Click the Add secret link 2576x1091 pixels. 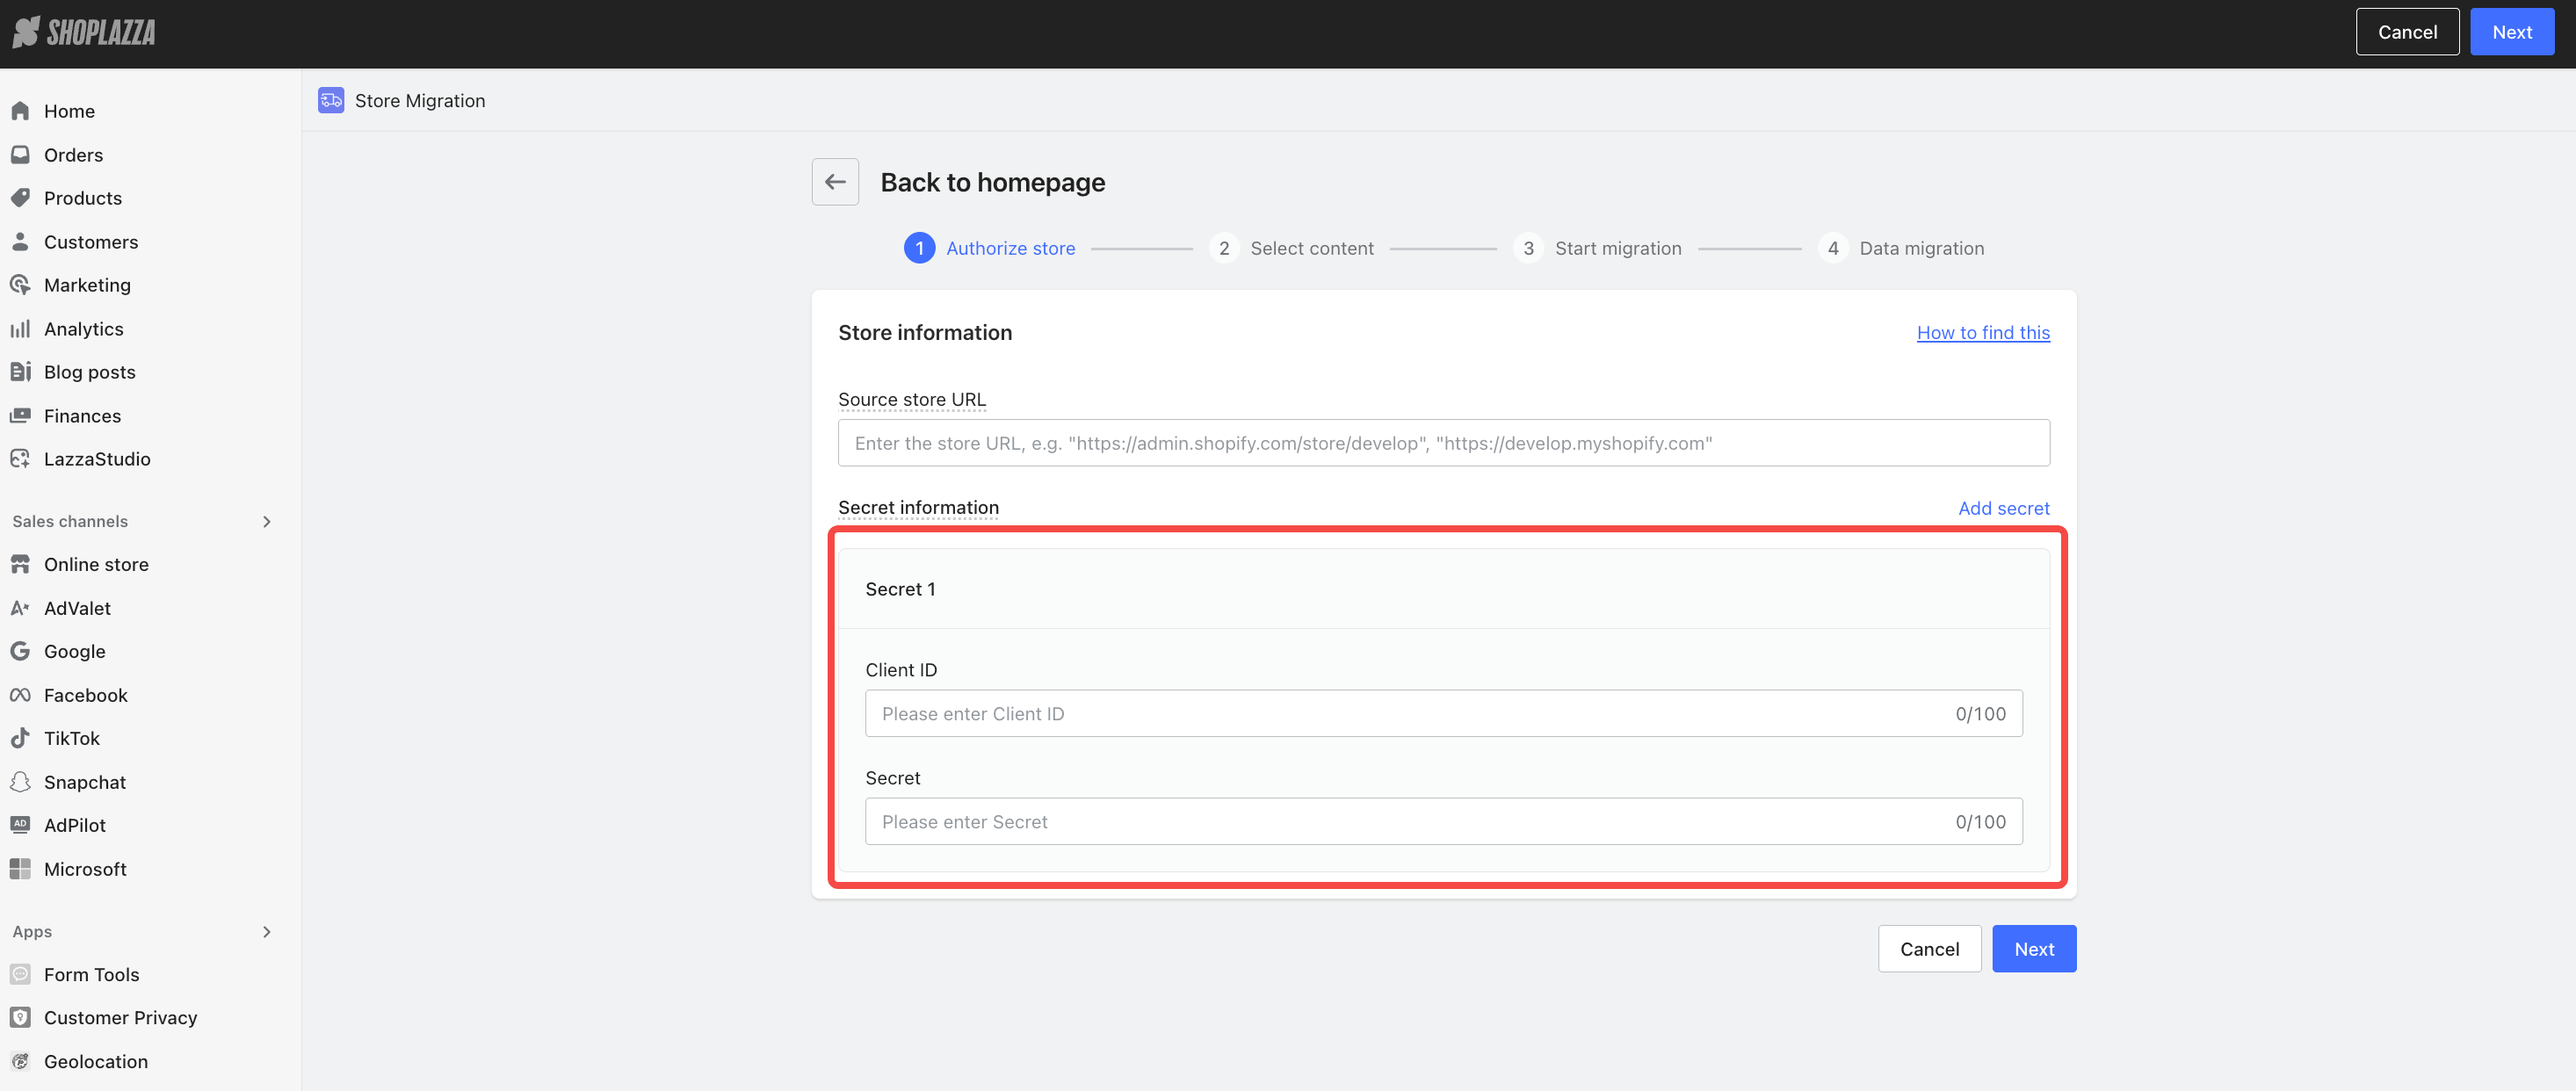(2003, 508)
